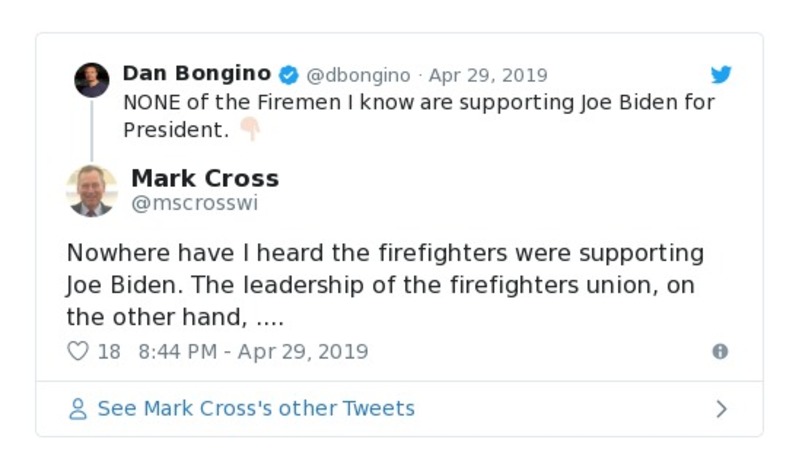Click the person icon near other Tweets
The width and height of the screenshot is (799, 468).
pyautogui.click(x=77, y=409)
